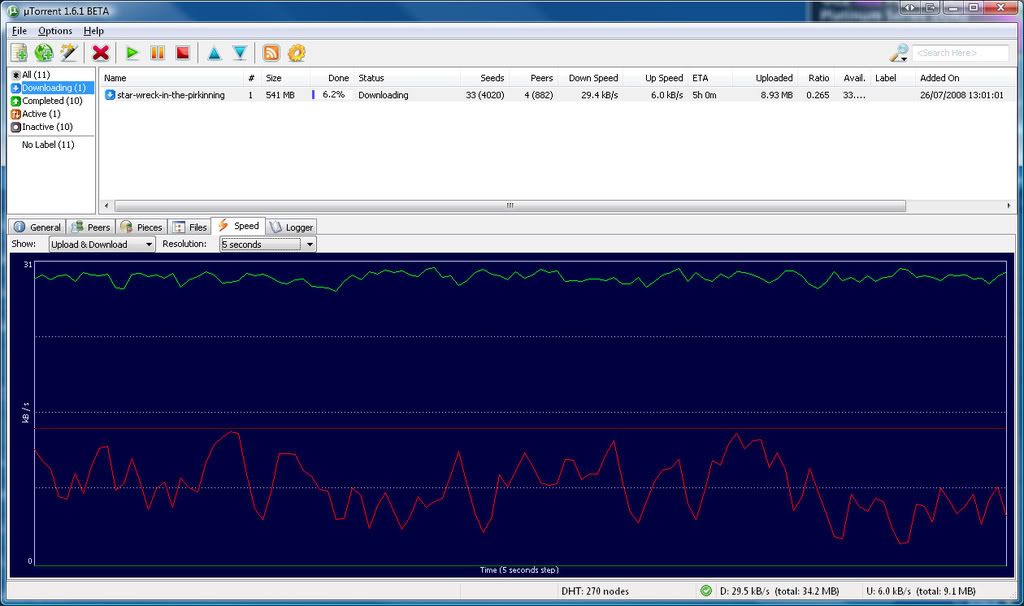This screenshot has height=606, width=1024.
Task: Open Preferences gear icon in toolbar
Action: [296, 53]
